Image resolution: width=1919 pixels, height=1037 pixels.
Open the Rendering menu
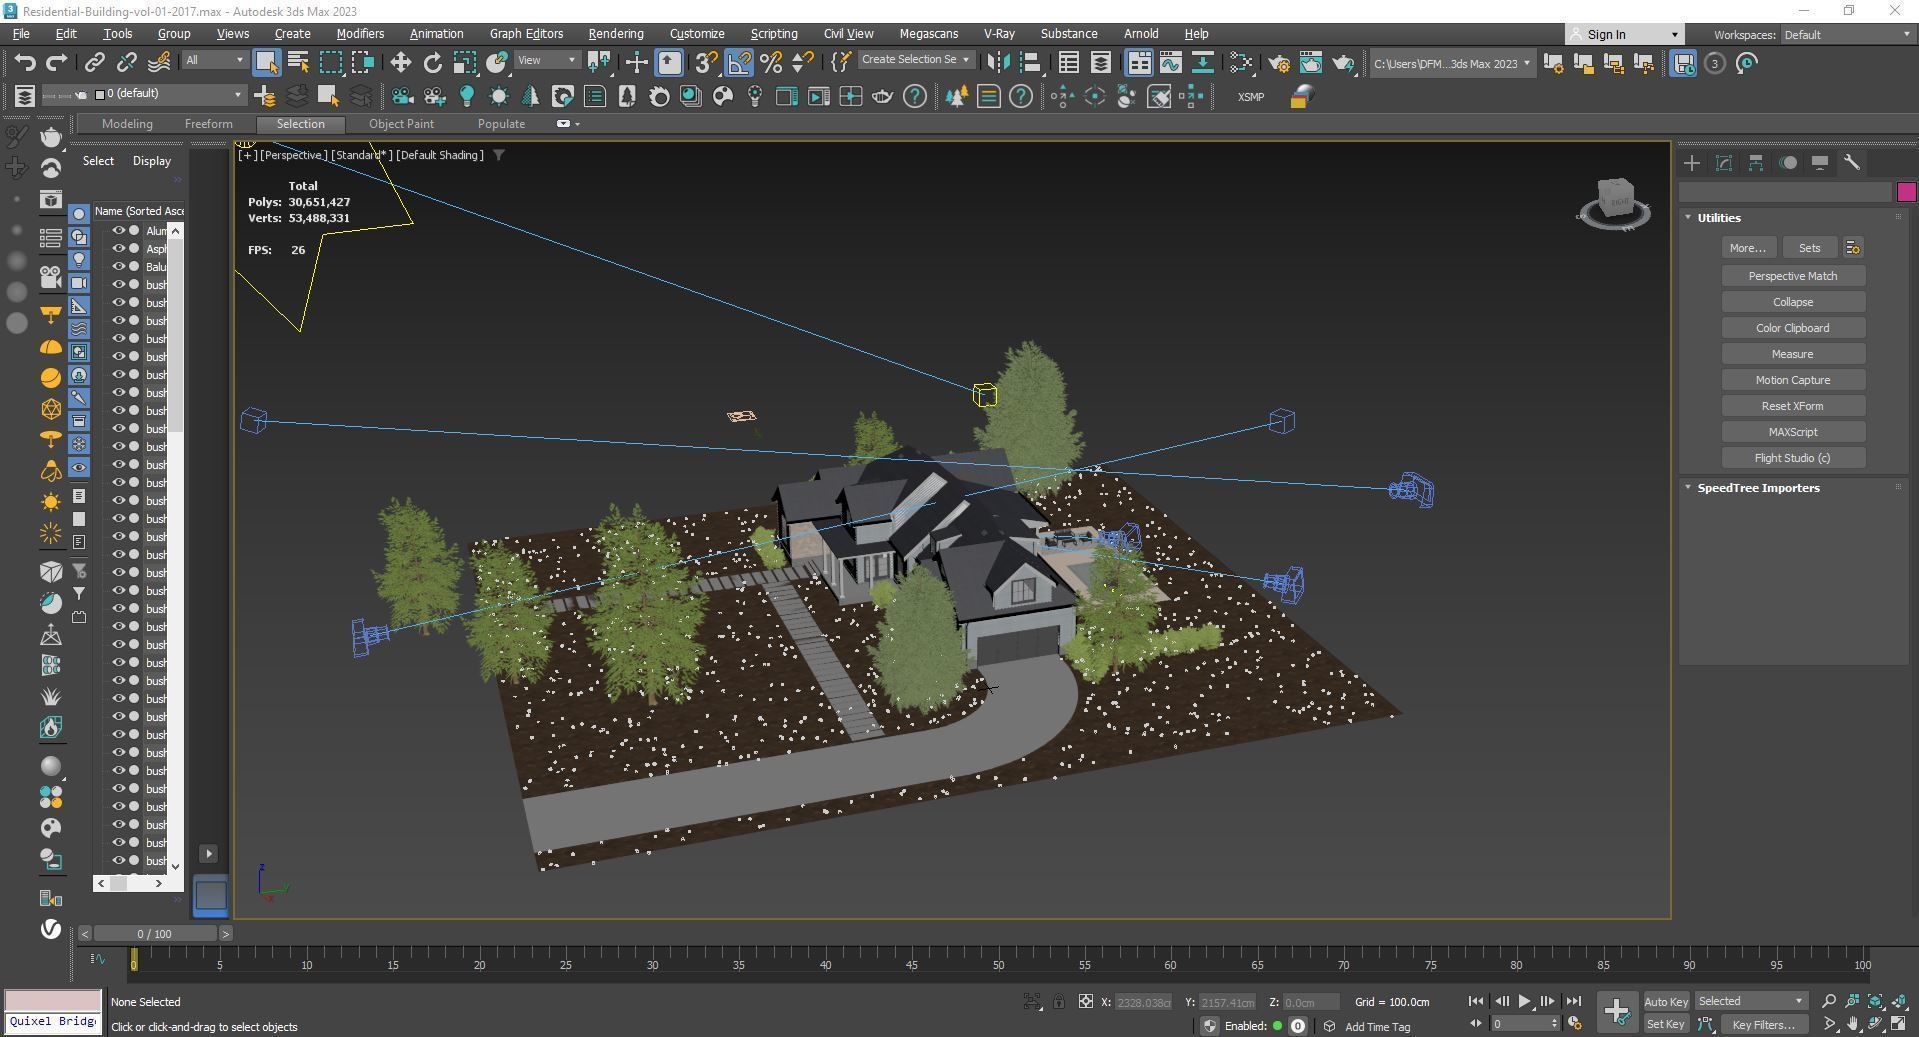[x=615, y=34]
